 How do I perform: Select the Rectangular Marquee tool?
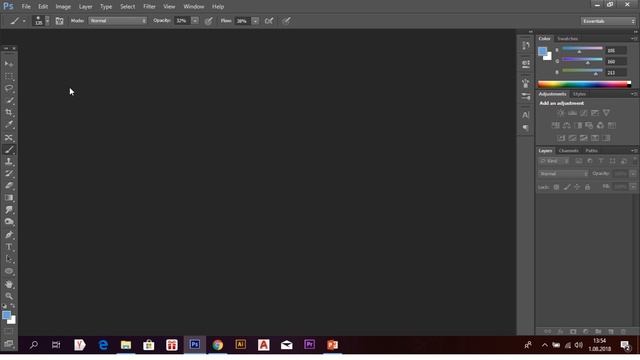[x=9, y=76]
